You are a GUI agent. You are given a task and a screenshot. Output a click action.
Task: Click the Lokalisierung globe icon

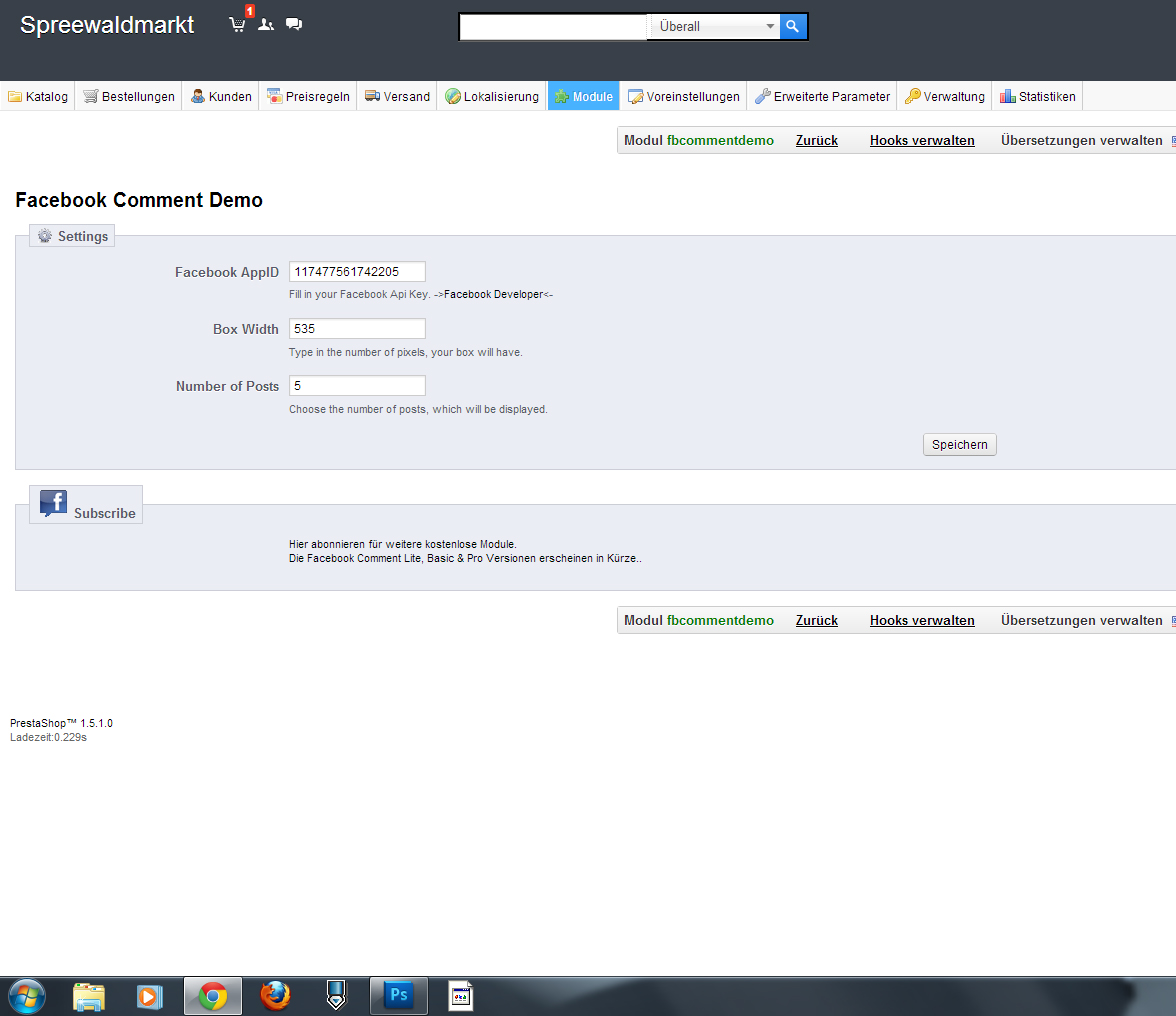click(x=452, y=96)
